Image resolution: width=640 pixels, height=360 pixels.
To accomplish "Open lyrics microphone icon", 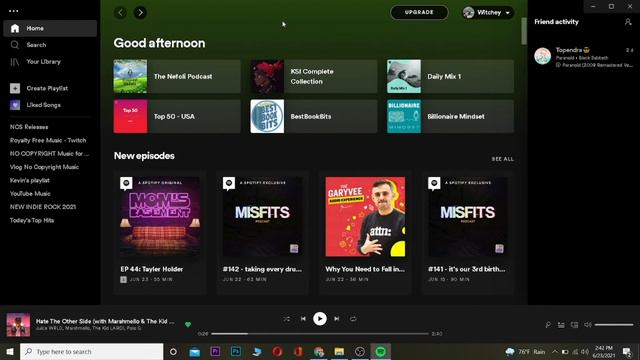I will [x=548, y=325].
